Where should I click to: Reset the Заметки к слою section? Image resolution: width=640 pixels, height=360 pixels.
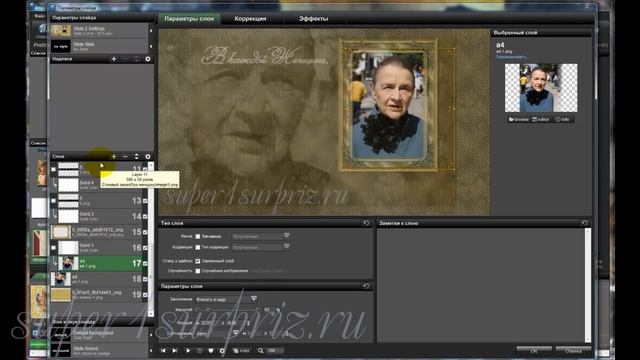pyautogui.click(x=584, y=223)
